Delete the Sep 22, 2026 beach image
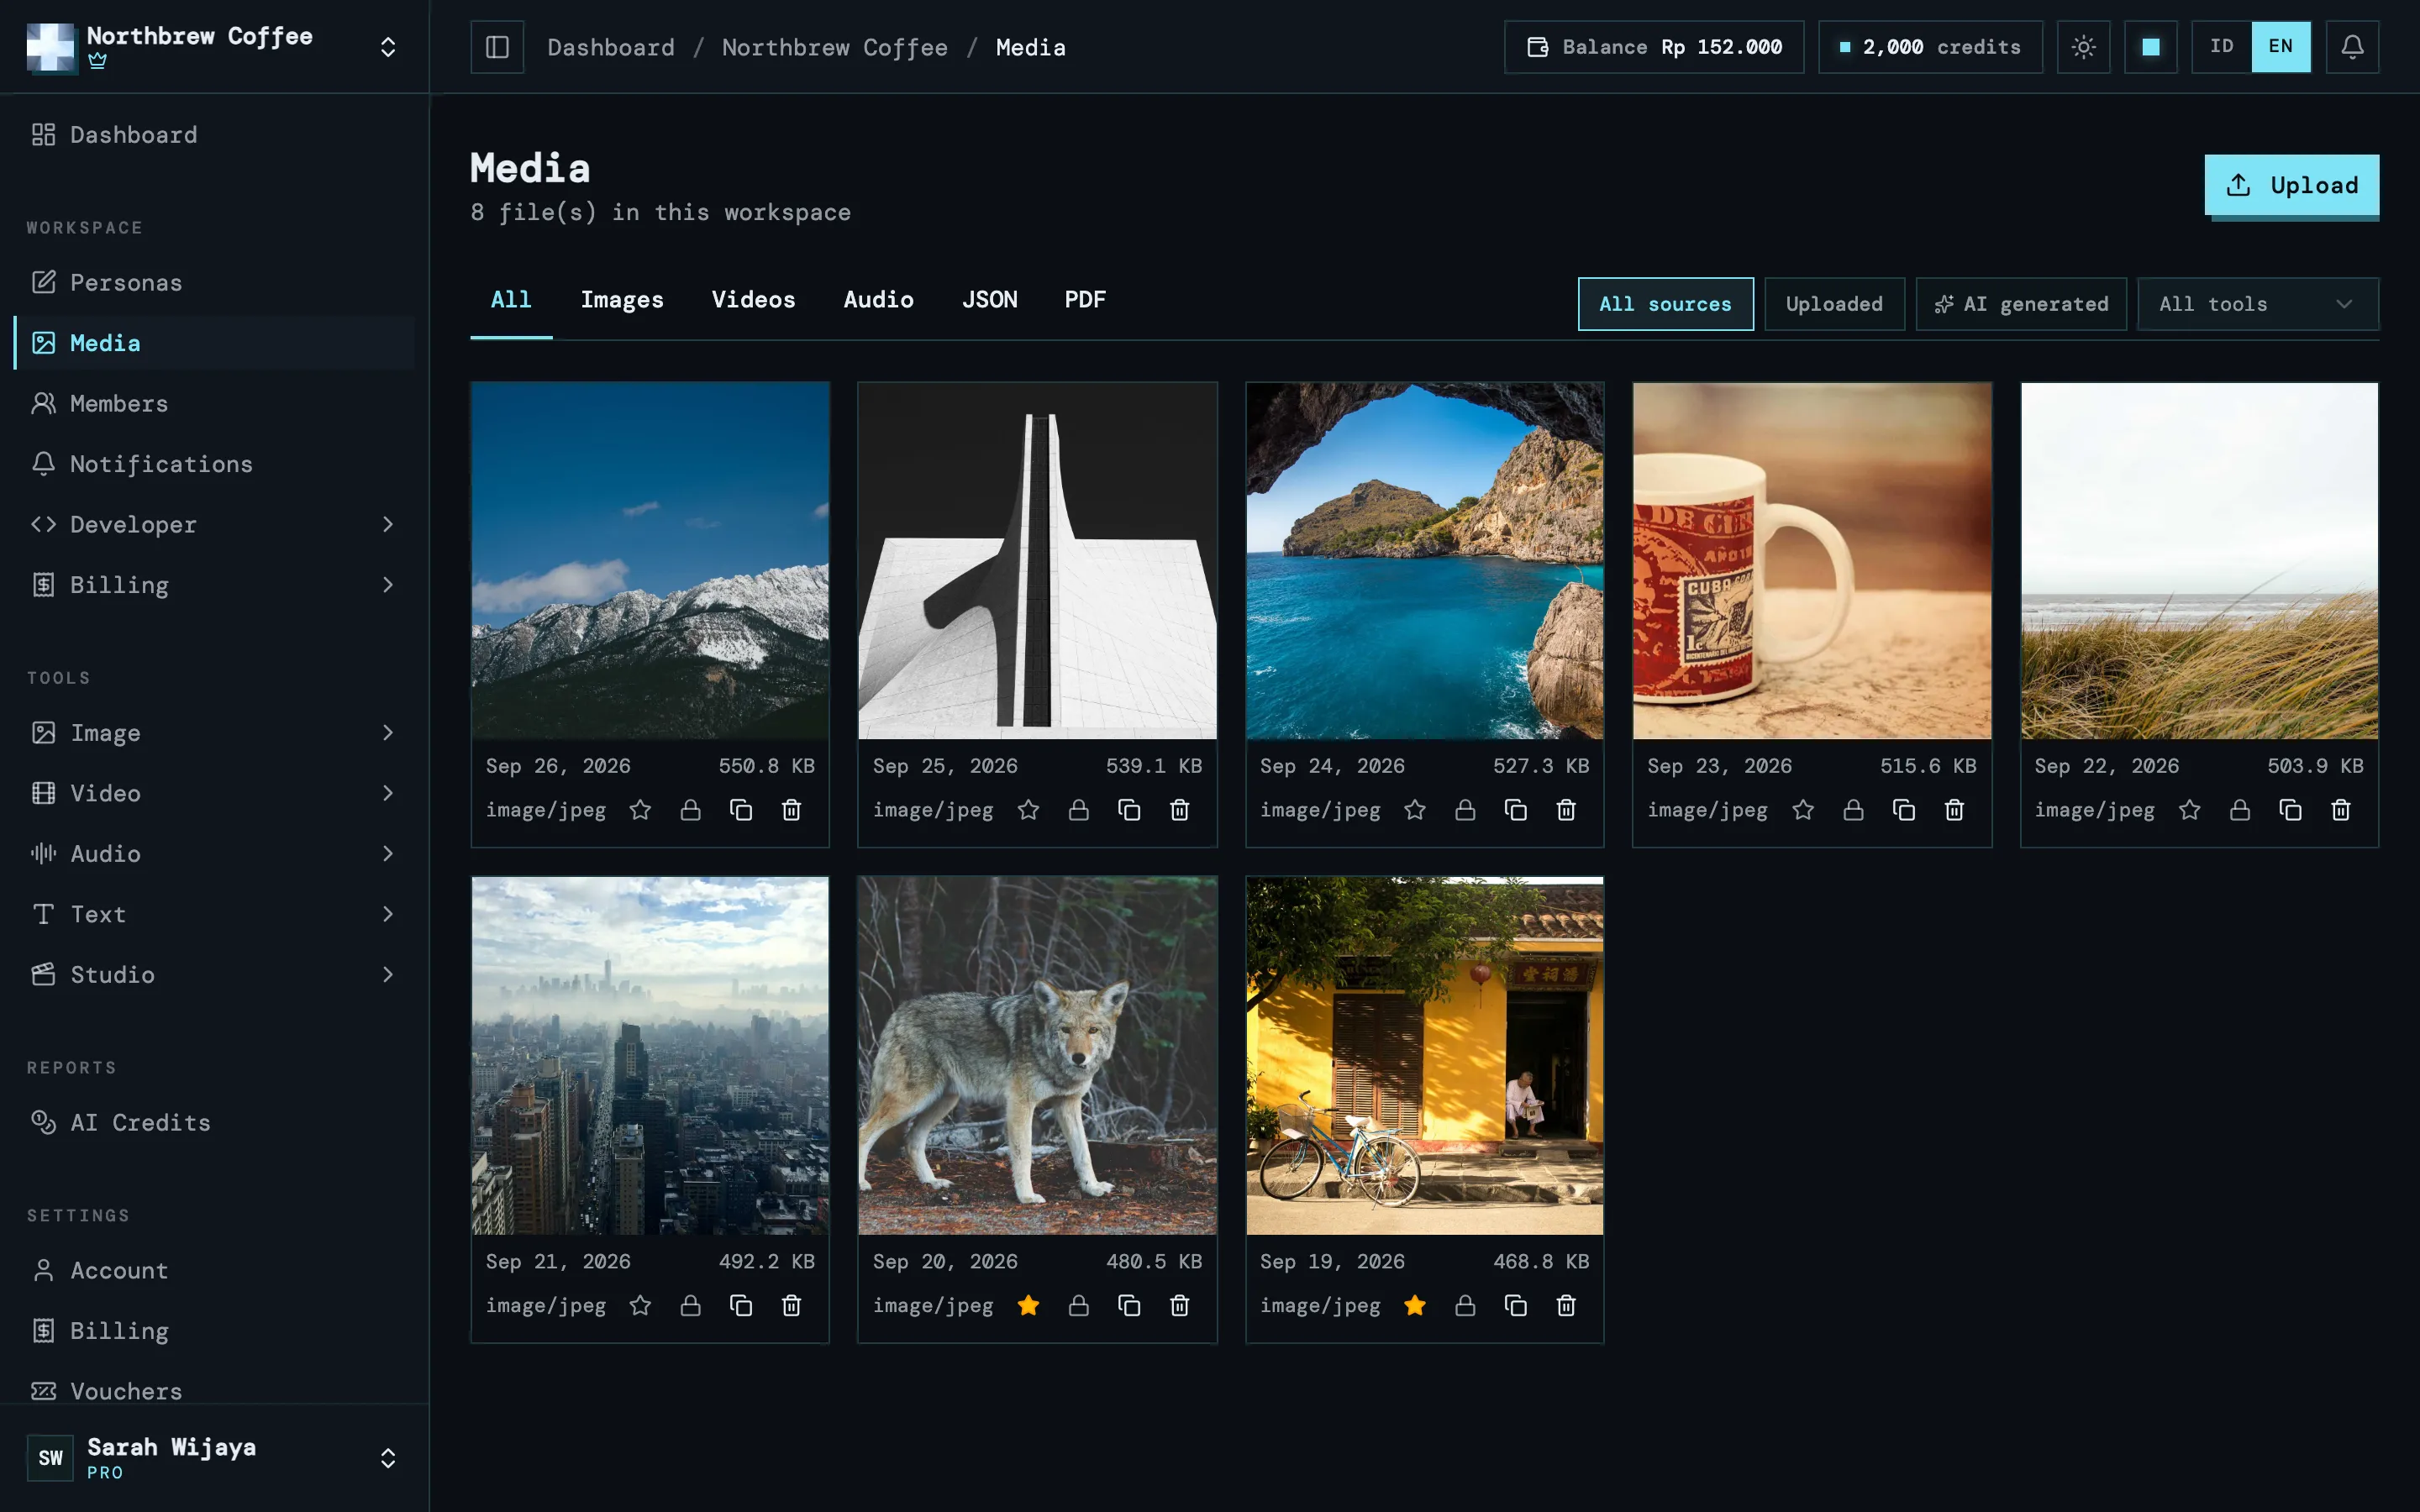 (x=2341, y=810)
